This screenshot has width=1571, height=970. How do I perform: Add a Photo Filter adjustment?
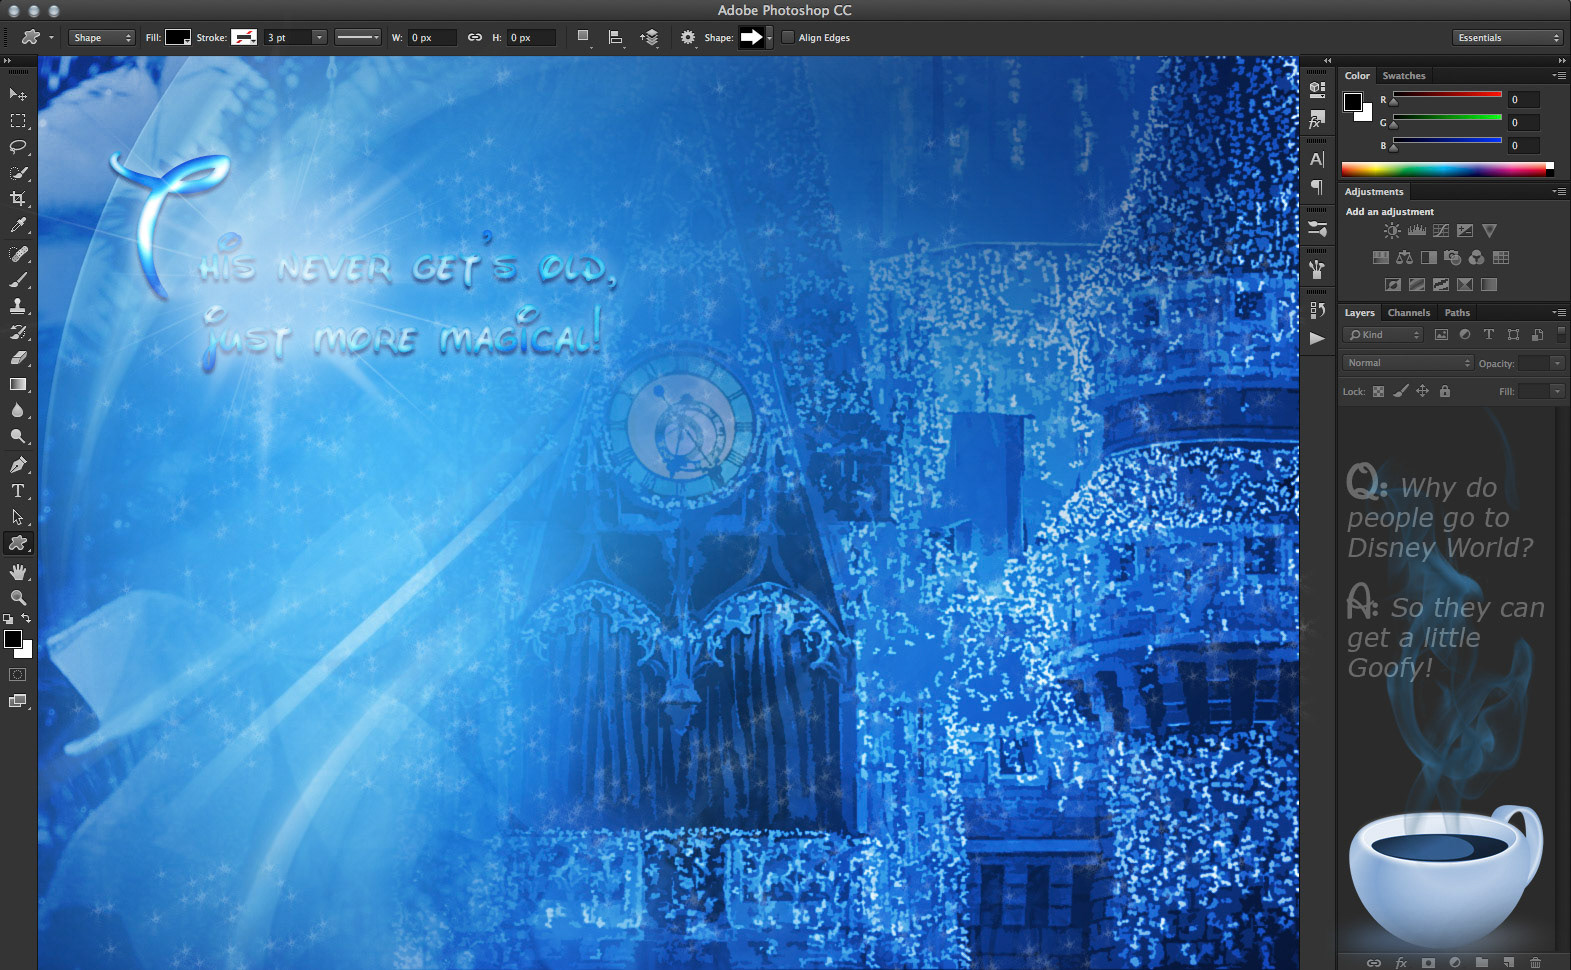(x=1453, y=258)
